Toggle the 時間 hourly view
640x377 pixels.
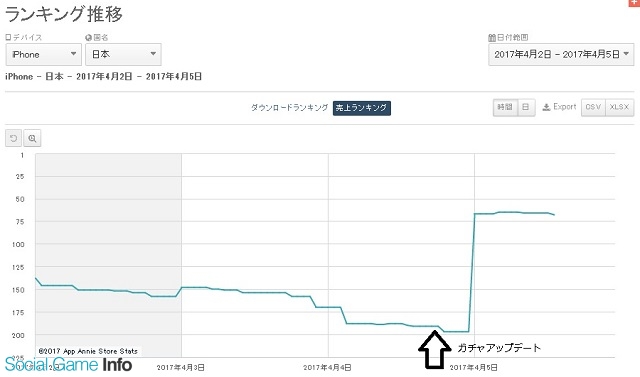505,107
